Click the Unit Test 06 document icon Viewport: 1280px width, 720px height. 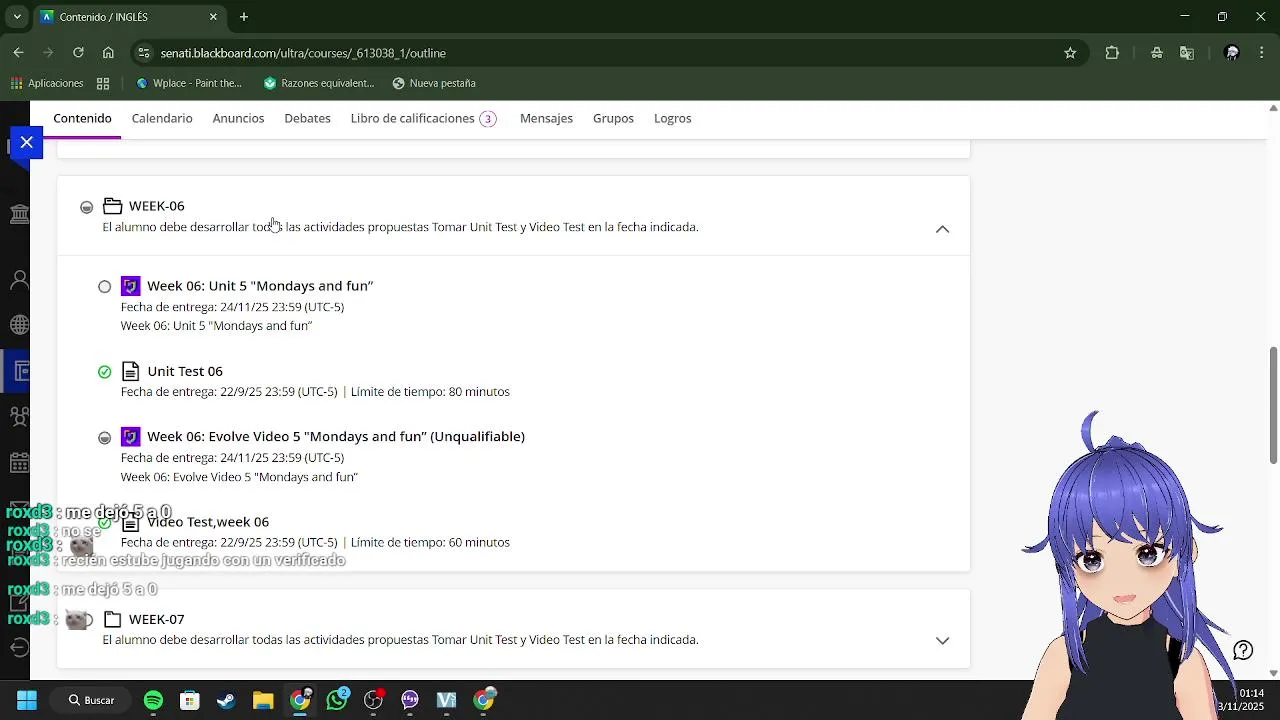(130, 371)
